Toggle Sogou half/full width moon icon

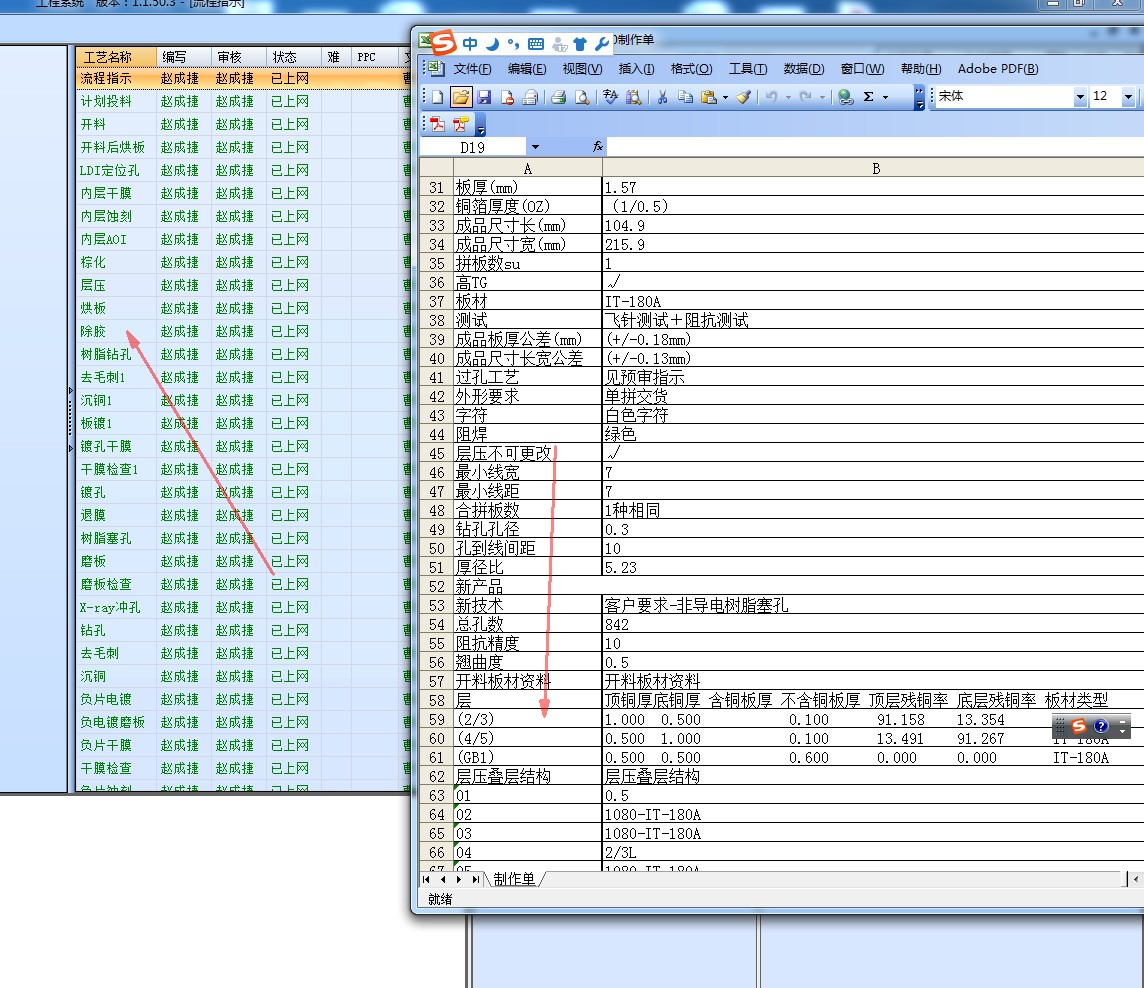coord(492,44)
